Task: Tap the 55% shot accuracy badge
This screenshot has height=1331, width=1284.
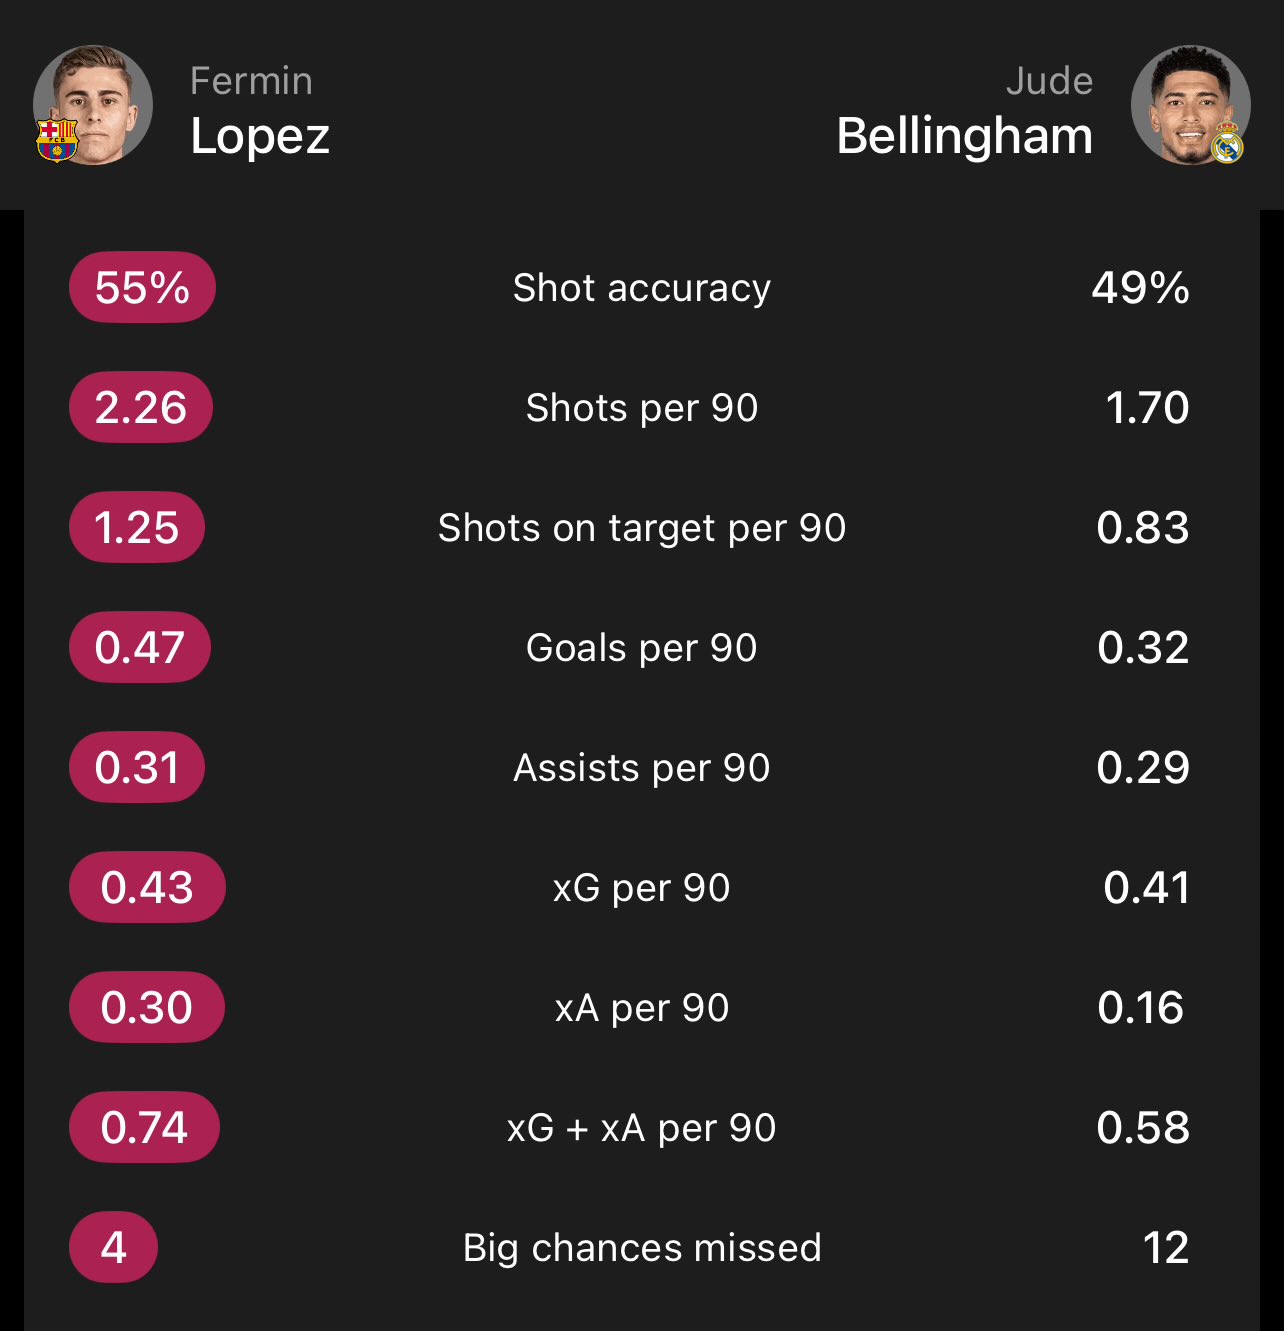Action: point(142,287)
